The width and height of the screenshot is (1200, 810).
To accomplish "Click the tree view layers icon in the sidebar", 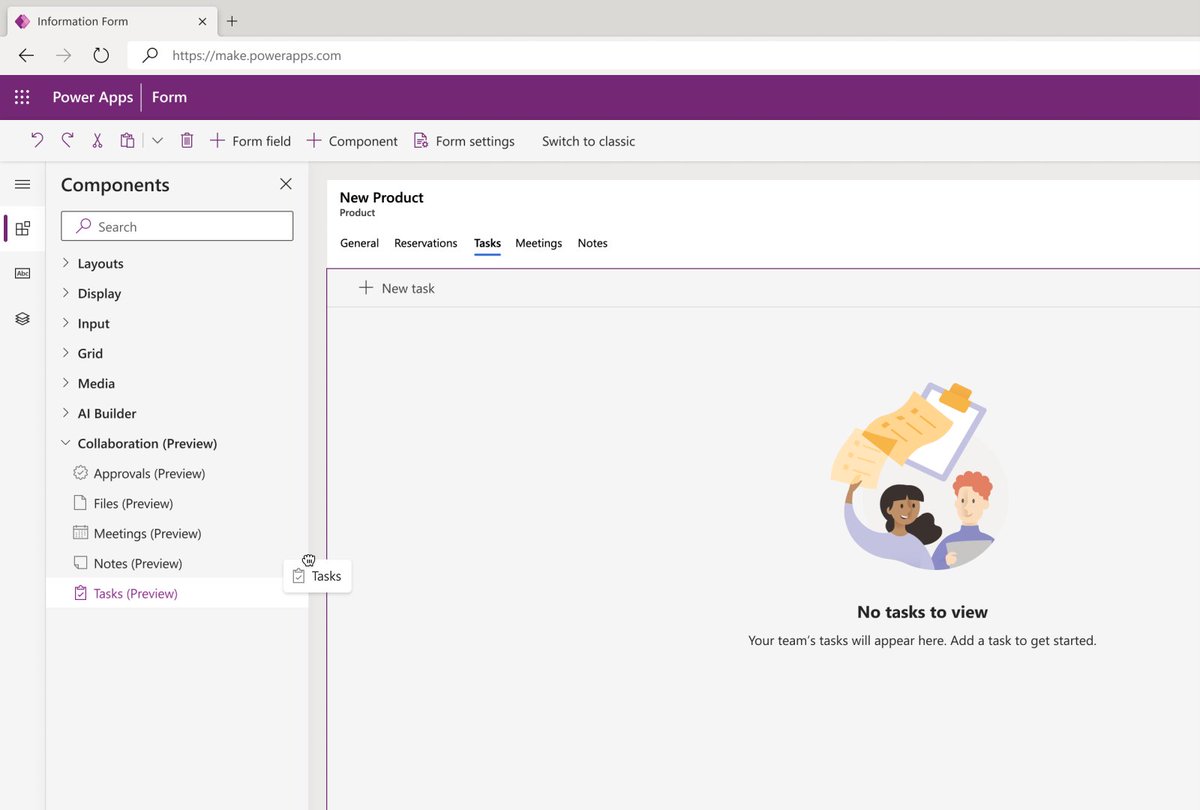I will click(22, 318).
